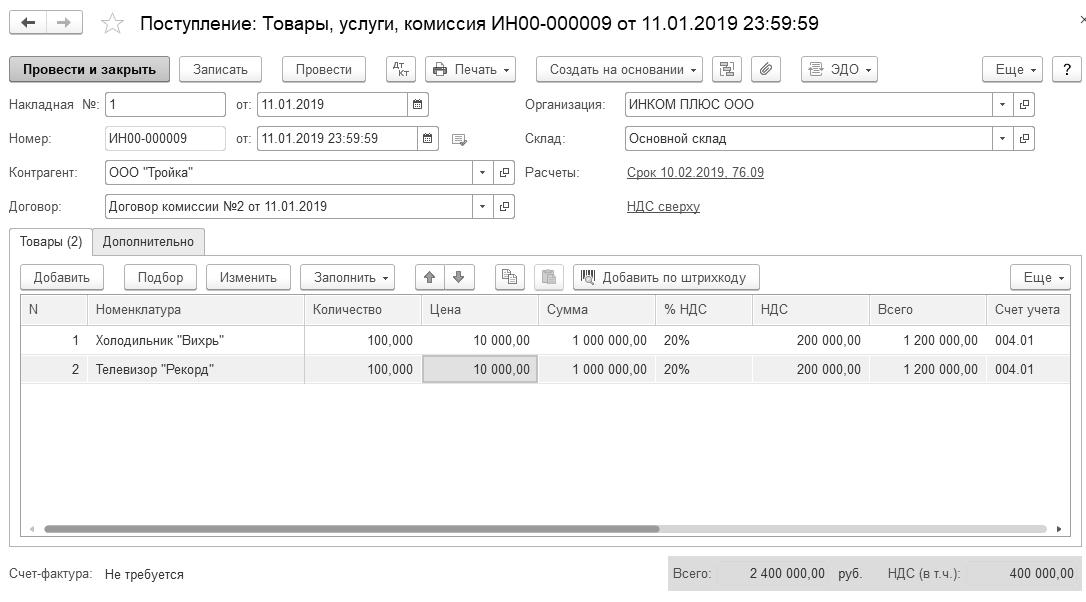Viewport: 1086px width, 602px height.
Task: Expand the Организация dropdown list
Action: (1002, 105)
